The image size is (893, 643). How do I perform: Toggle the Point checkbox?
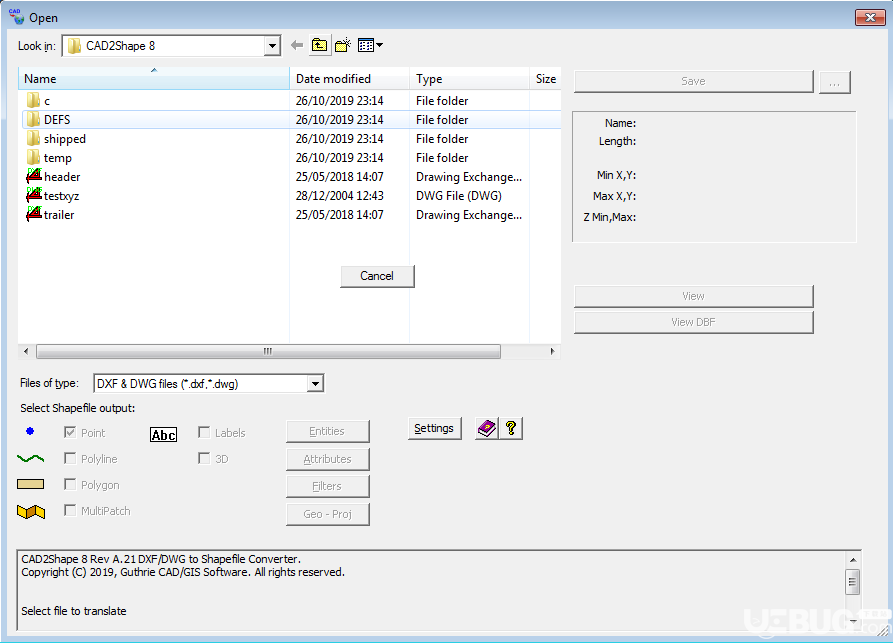[70, 432]
